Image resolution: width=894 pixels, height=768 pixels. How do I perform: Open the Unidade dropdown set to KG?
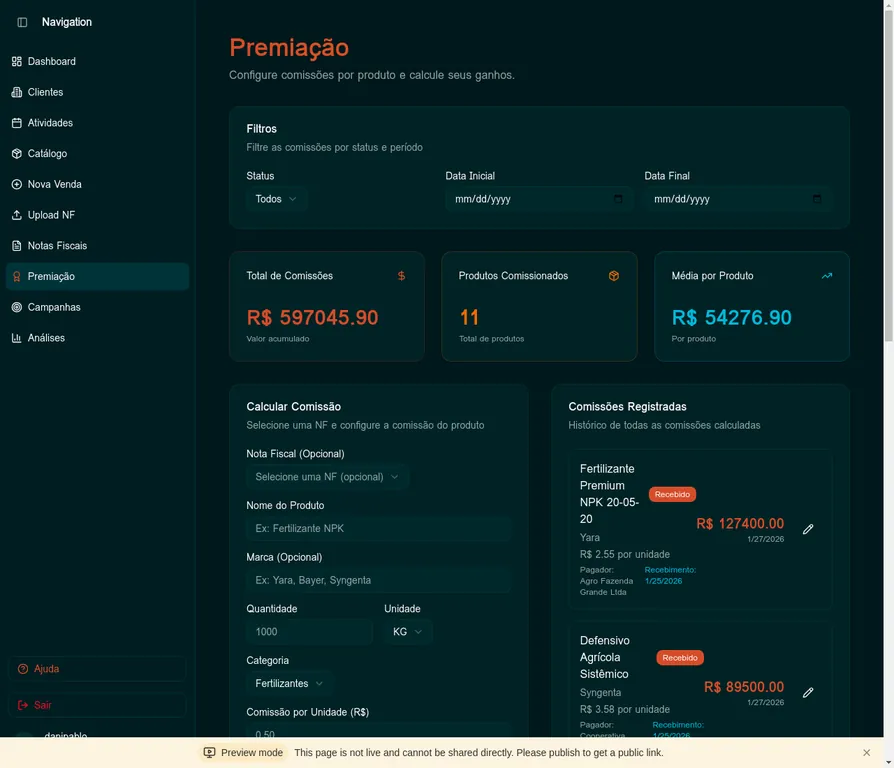tap(407, 631)
